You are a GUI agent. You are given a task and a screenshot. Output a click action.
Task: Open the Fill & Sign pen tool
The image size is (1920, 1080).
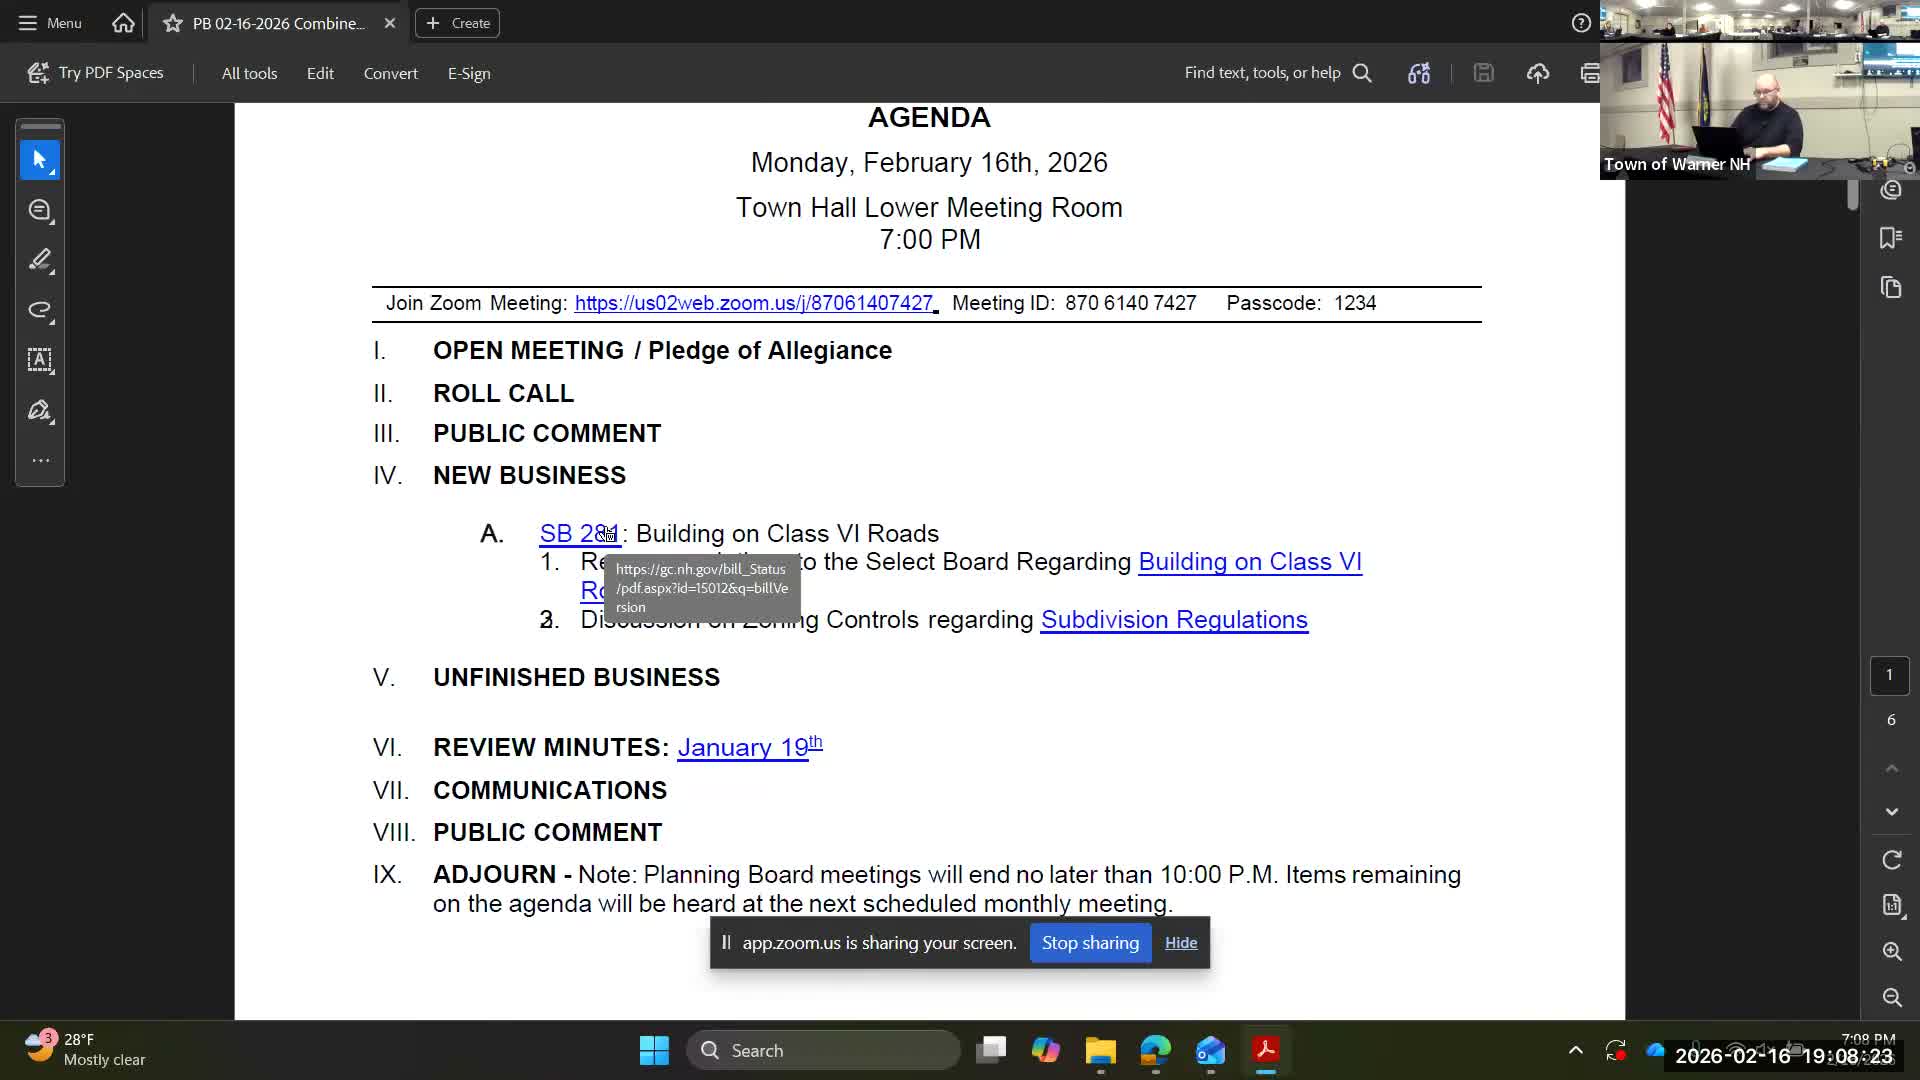[x=40, y=410]
